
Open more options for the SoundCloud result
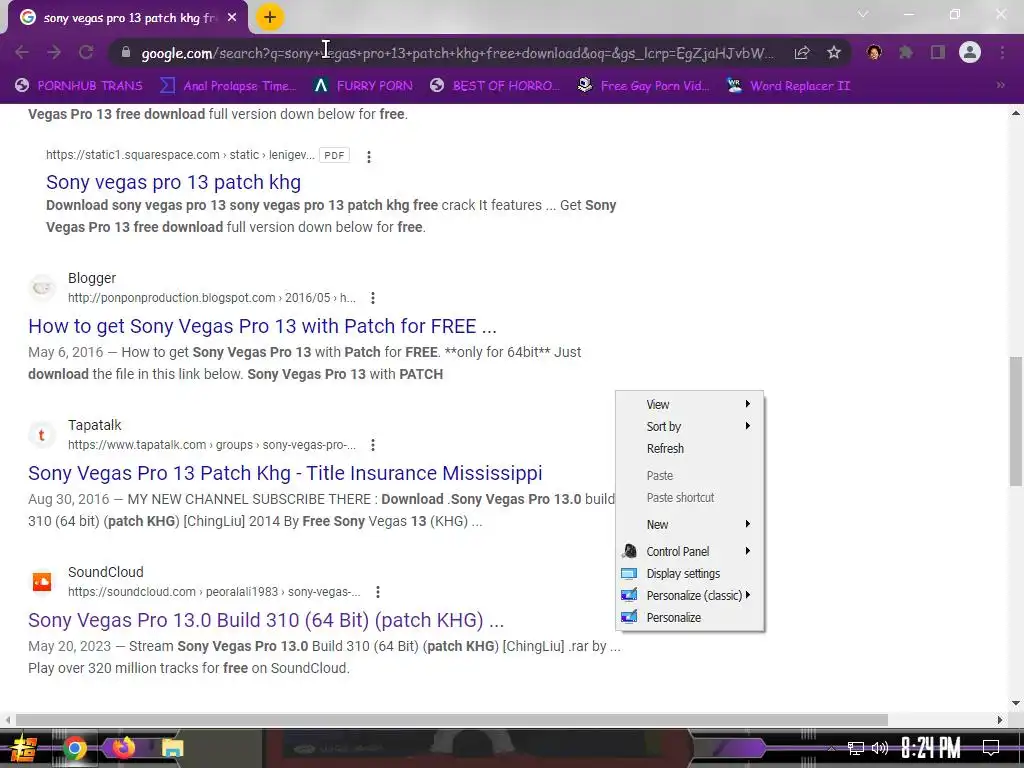377,592
